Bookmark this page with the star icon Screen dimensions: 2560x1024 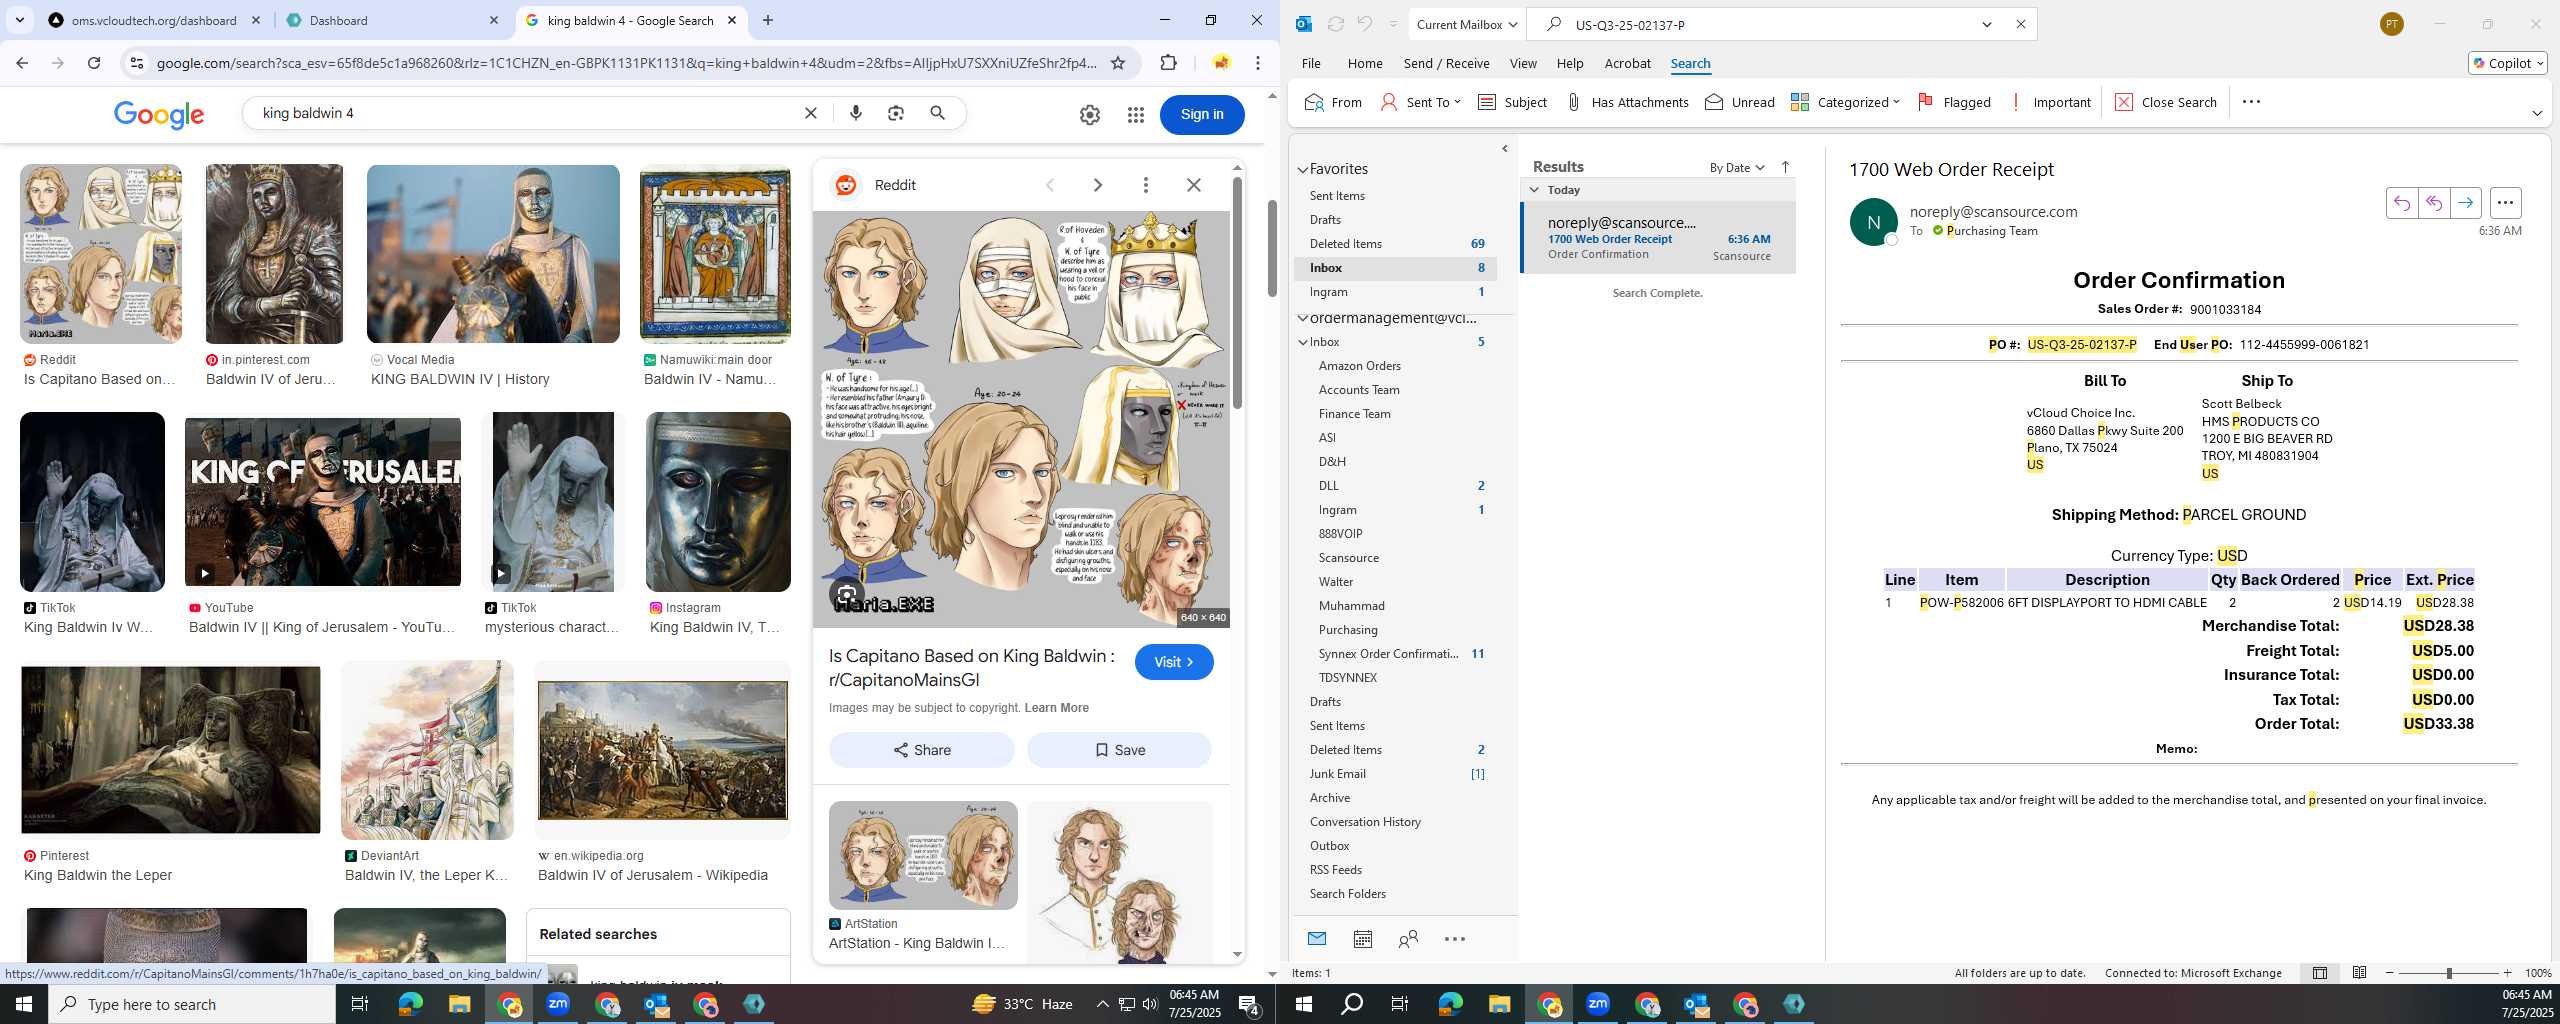pyautogui.click(x=1118, y=63)
